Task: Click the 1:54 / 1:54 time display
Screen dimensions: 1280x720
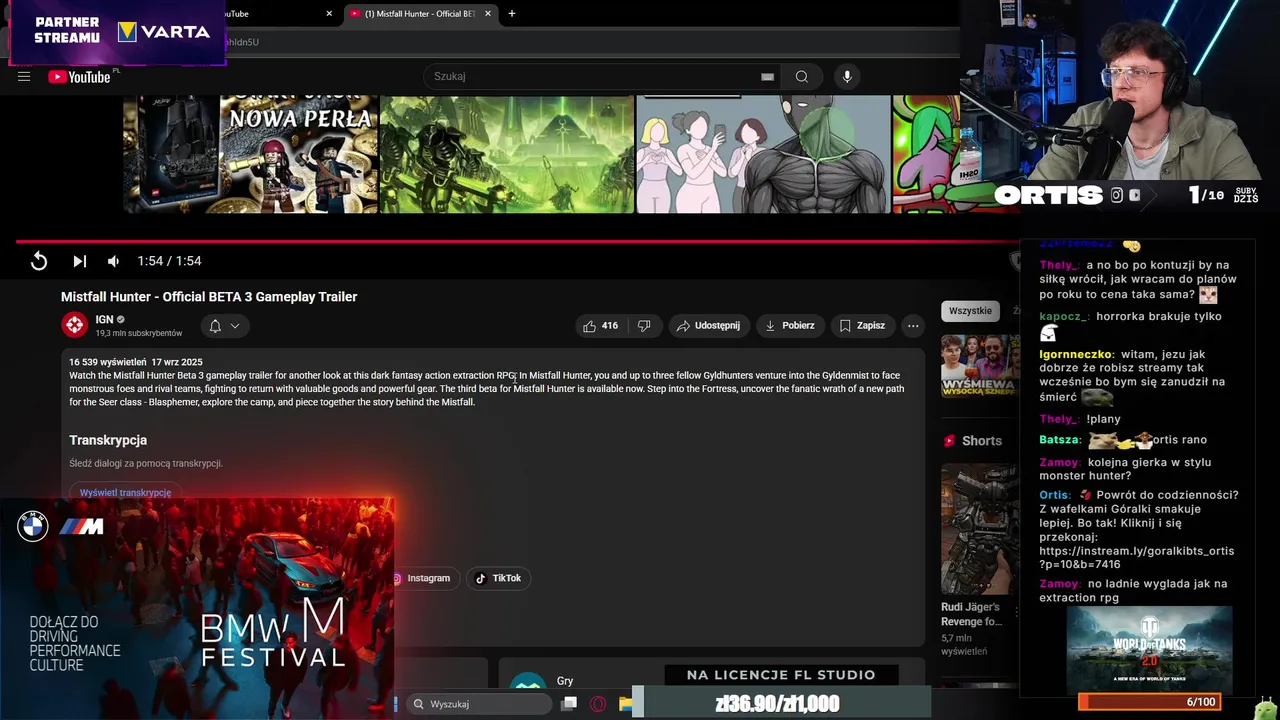Action: (x=169, y=261)
